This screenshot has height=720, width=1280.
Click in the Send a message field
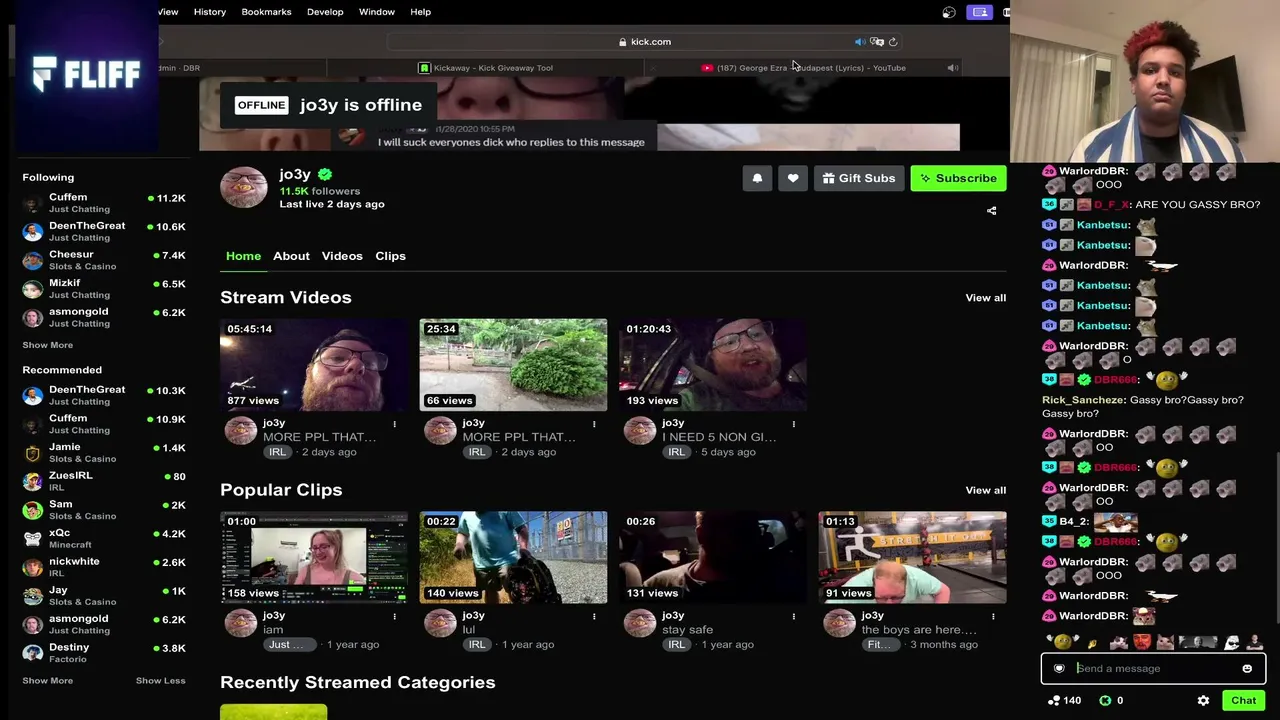(x=1154, y=669)
